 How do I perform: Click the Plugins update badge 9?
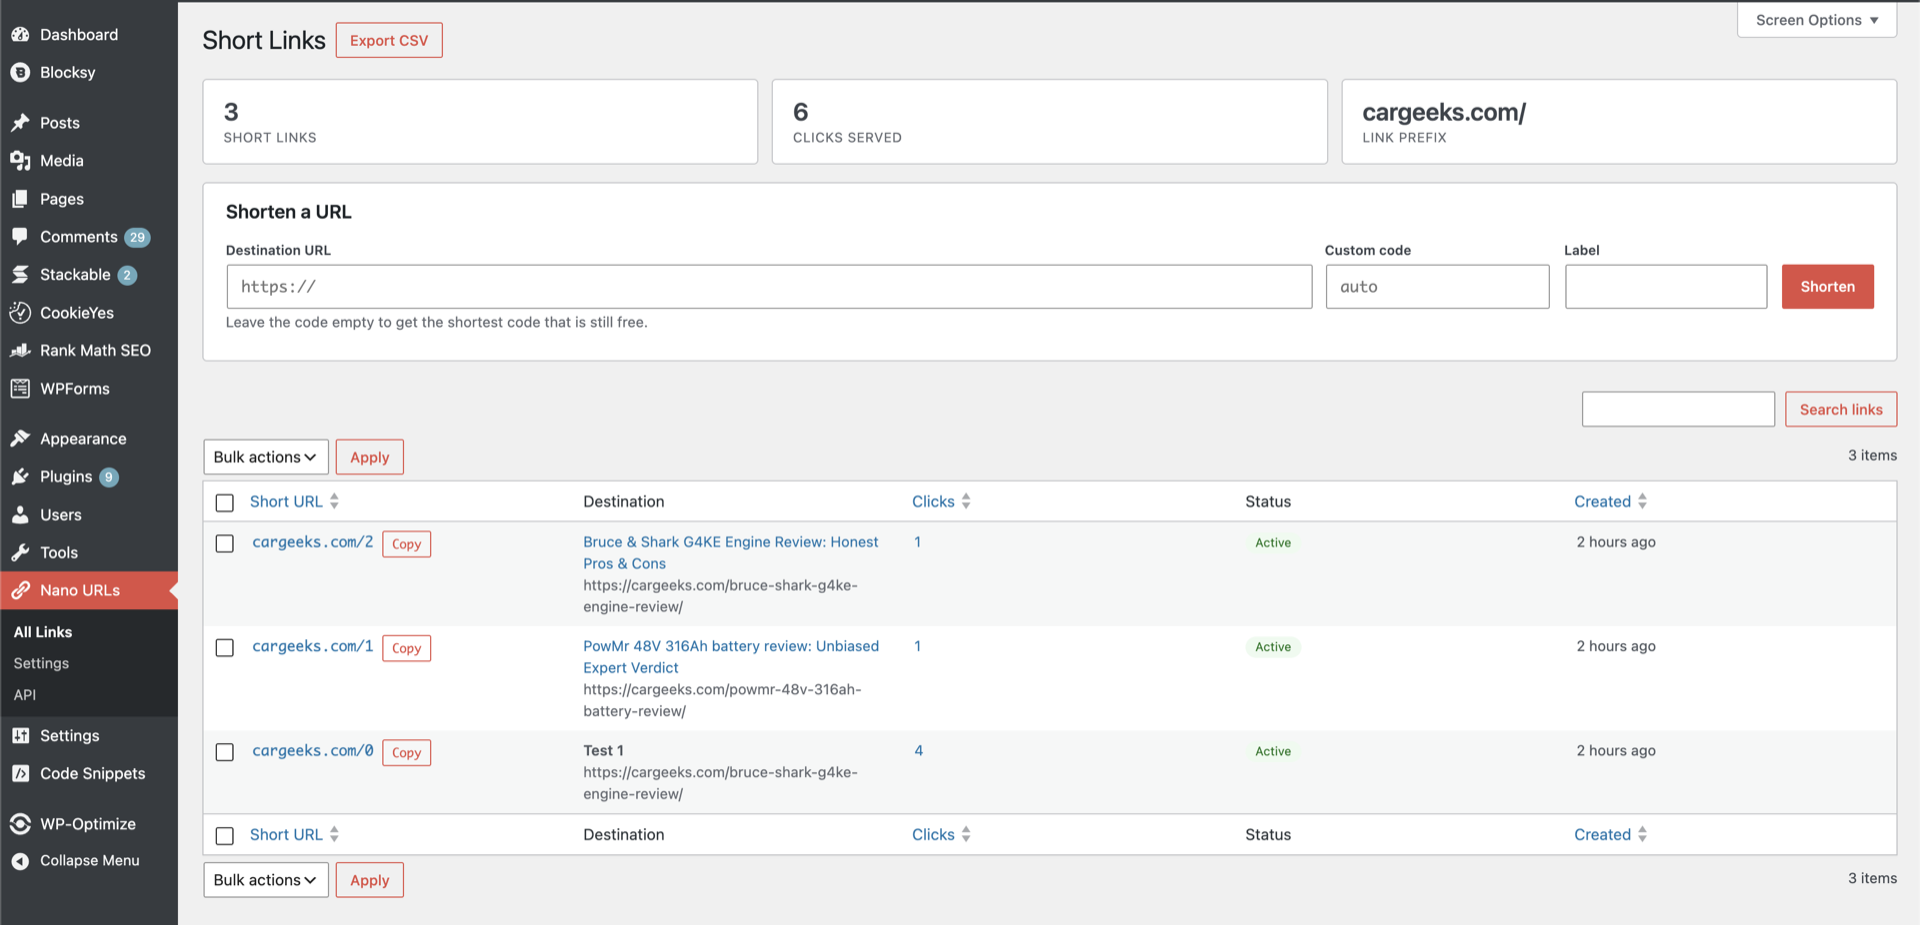[109, 477]
